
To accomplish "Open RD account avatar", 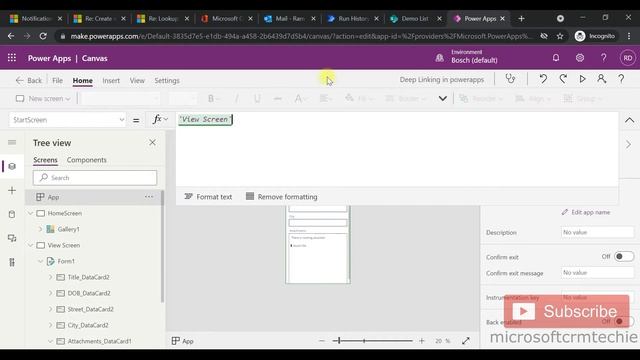I will (x=628, y=58).
